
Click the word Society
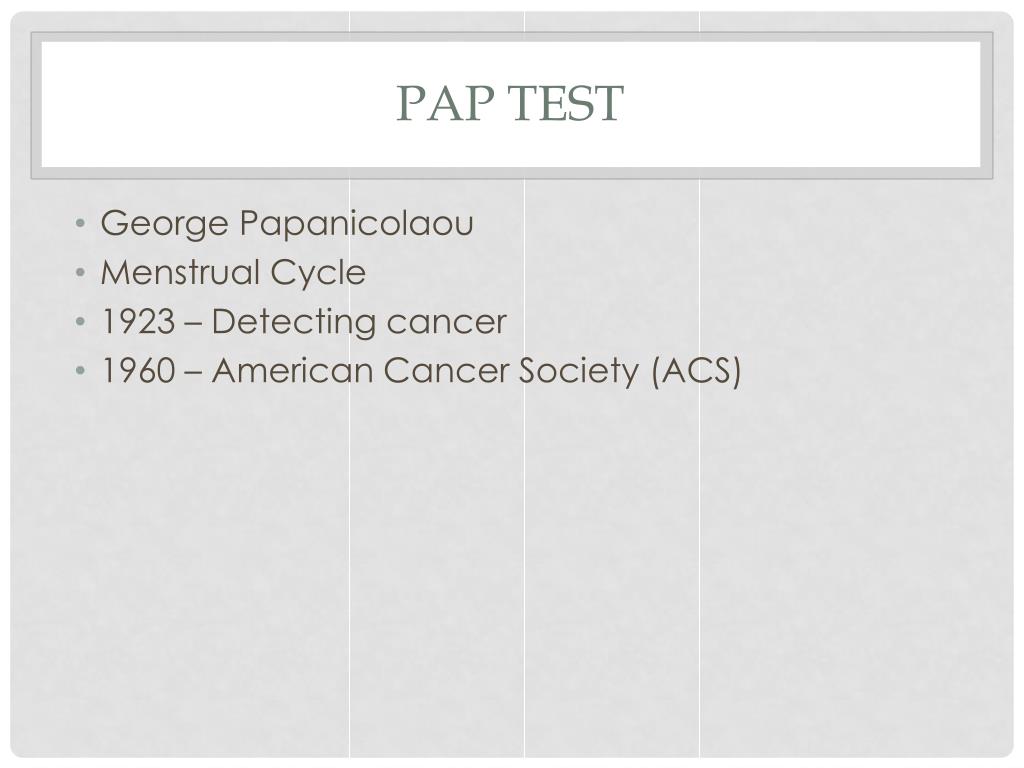click(579, 372)
